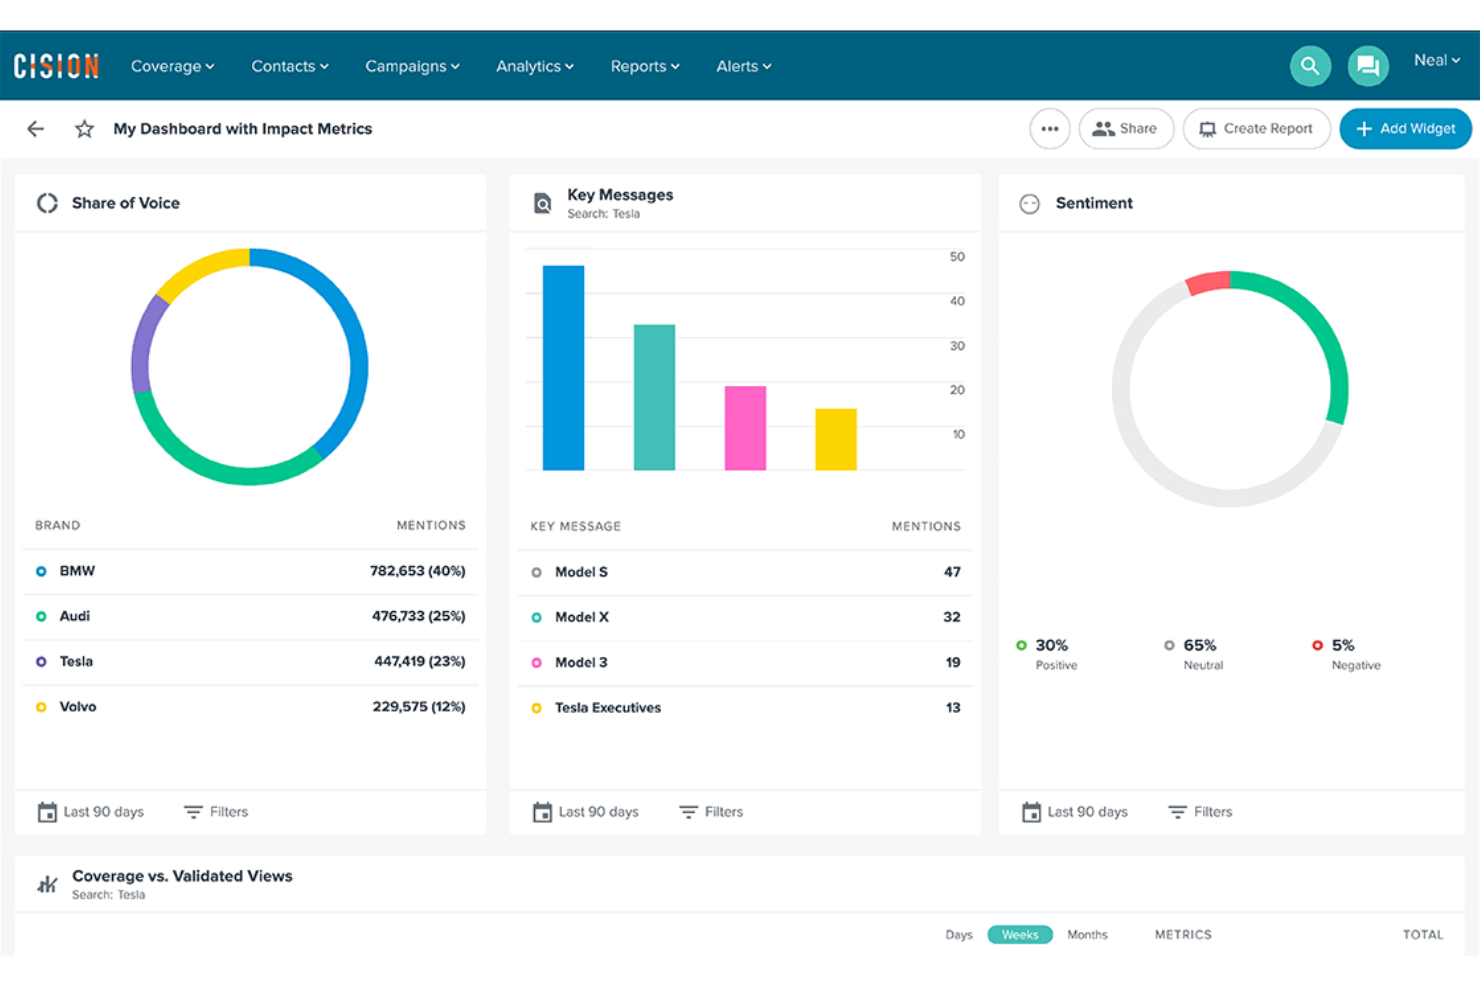Open the chat messages icon
This screenshot has width=1480, height=987.
[x=1368, y=66]
